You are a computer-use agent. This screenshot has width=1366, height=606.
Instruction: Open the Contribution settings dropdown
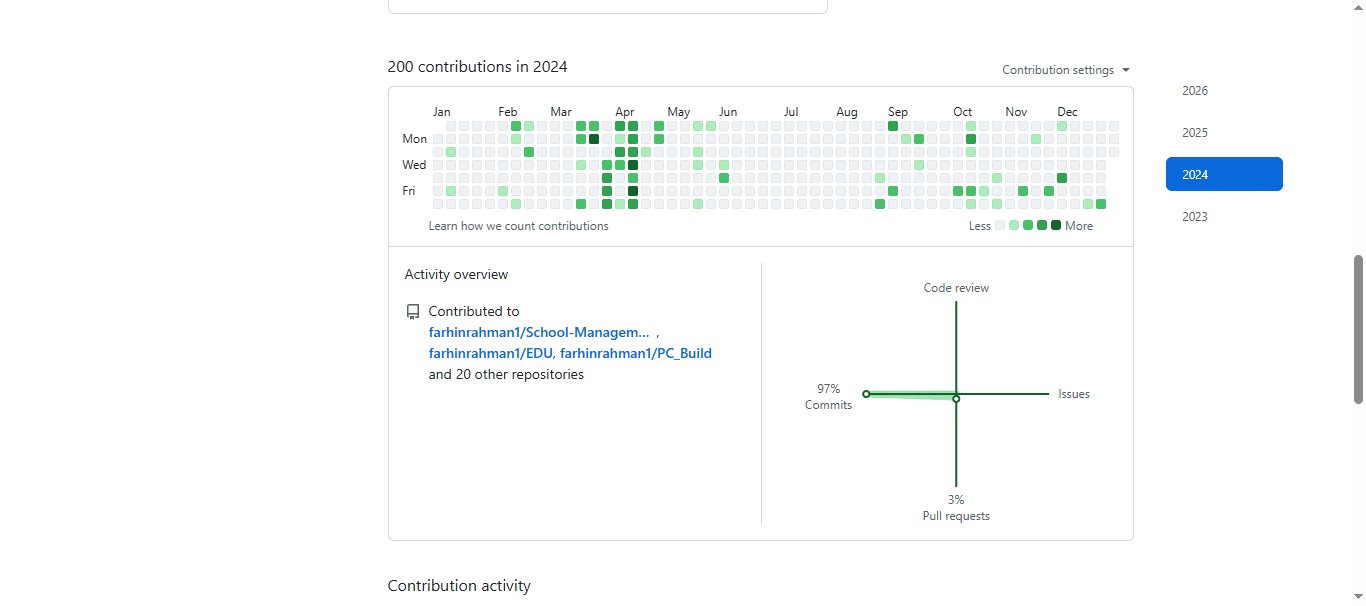(1058, 69)
